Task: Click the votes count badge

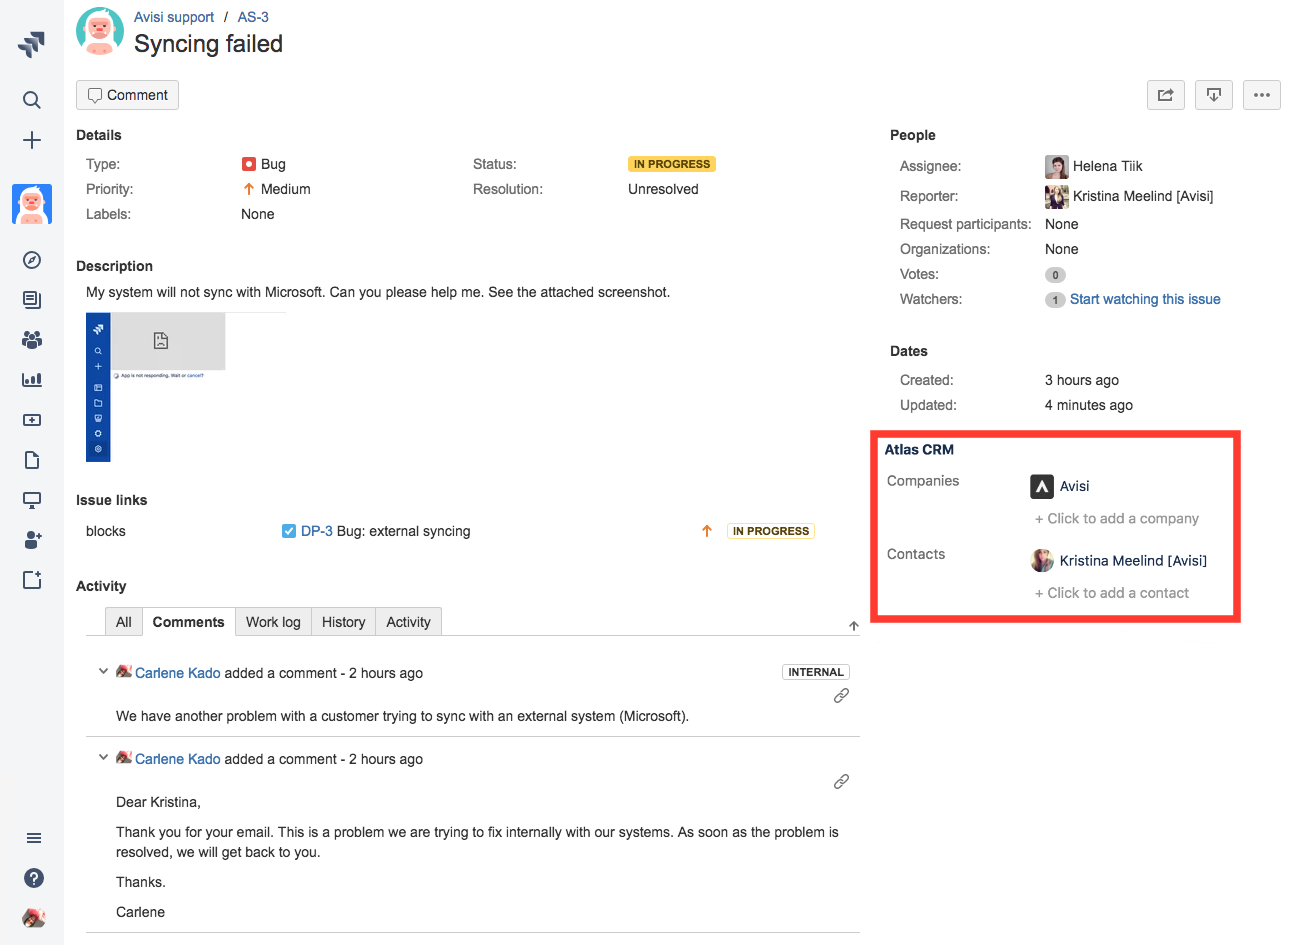Action: click(1055, 275)
